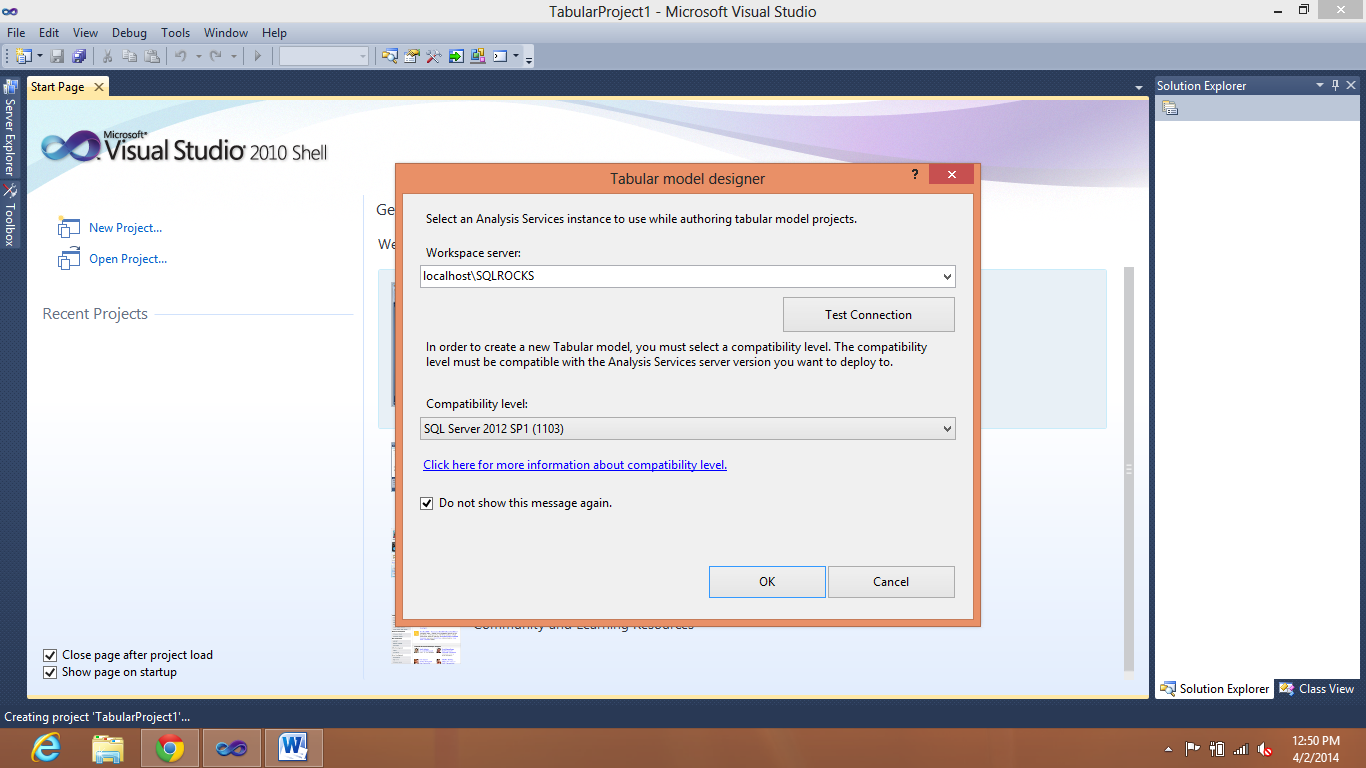
Task: Click the Open Project link on Start Page
Action: click(x=128, y=259)
